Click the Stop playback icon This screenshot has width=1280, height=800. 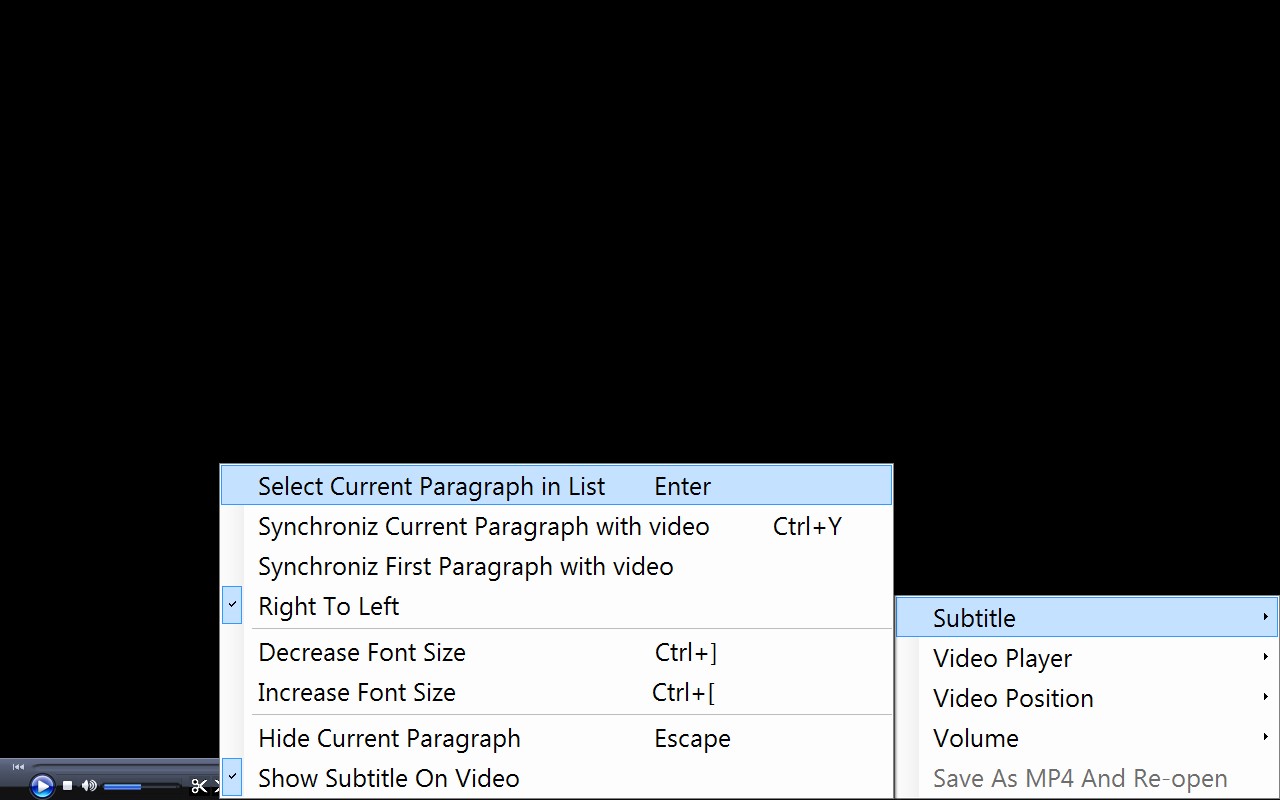[67, 785]
